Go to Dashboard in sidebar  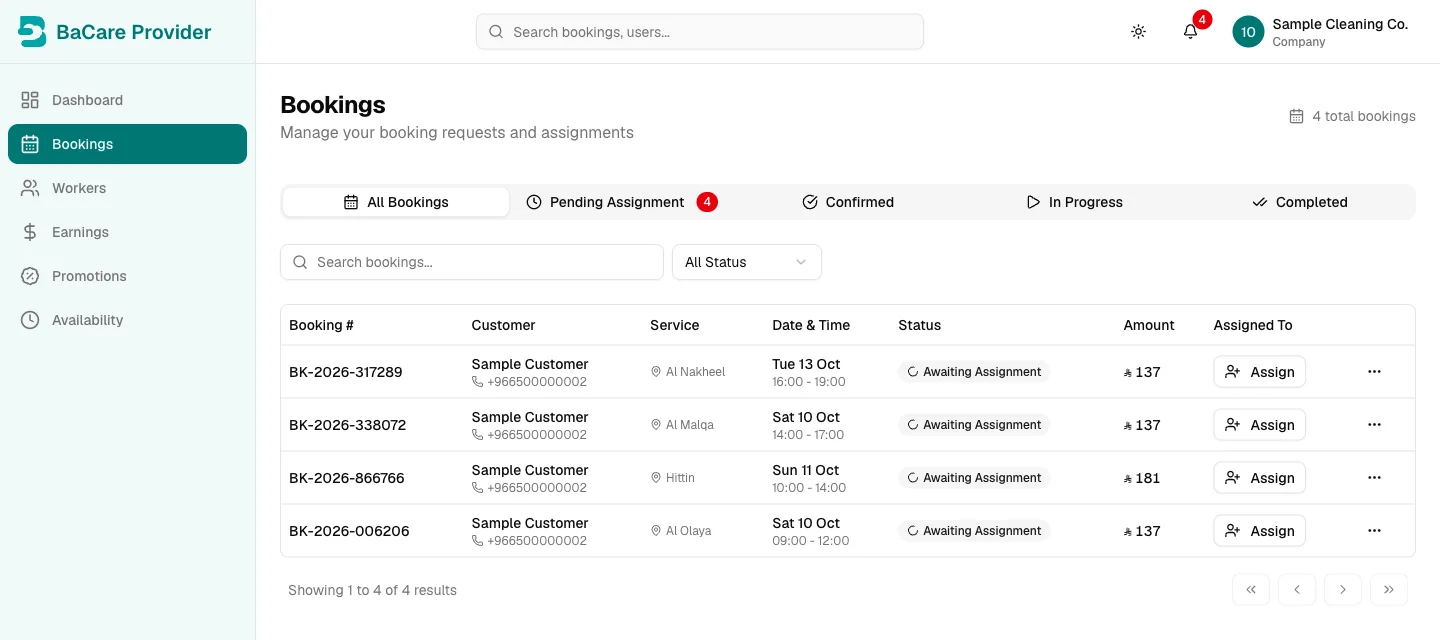(127, 100)
